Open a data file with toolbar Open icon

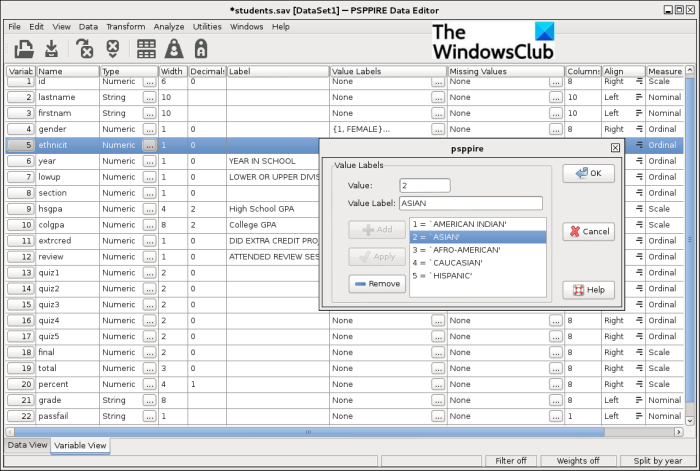(x=24, y=49)
